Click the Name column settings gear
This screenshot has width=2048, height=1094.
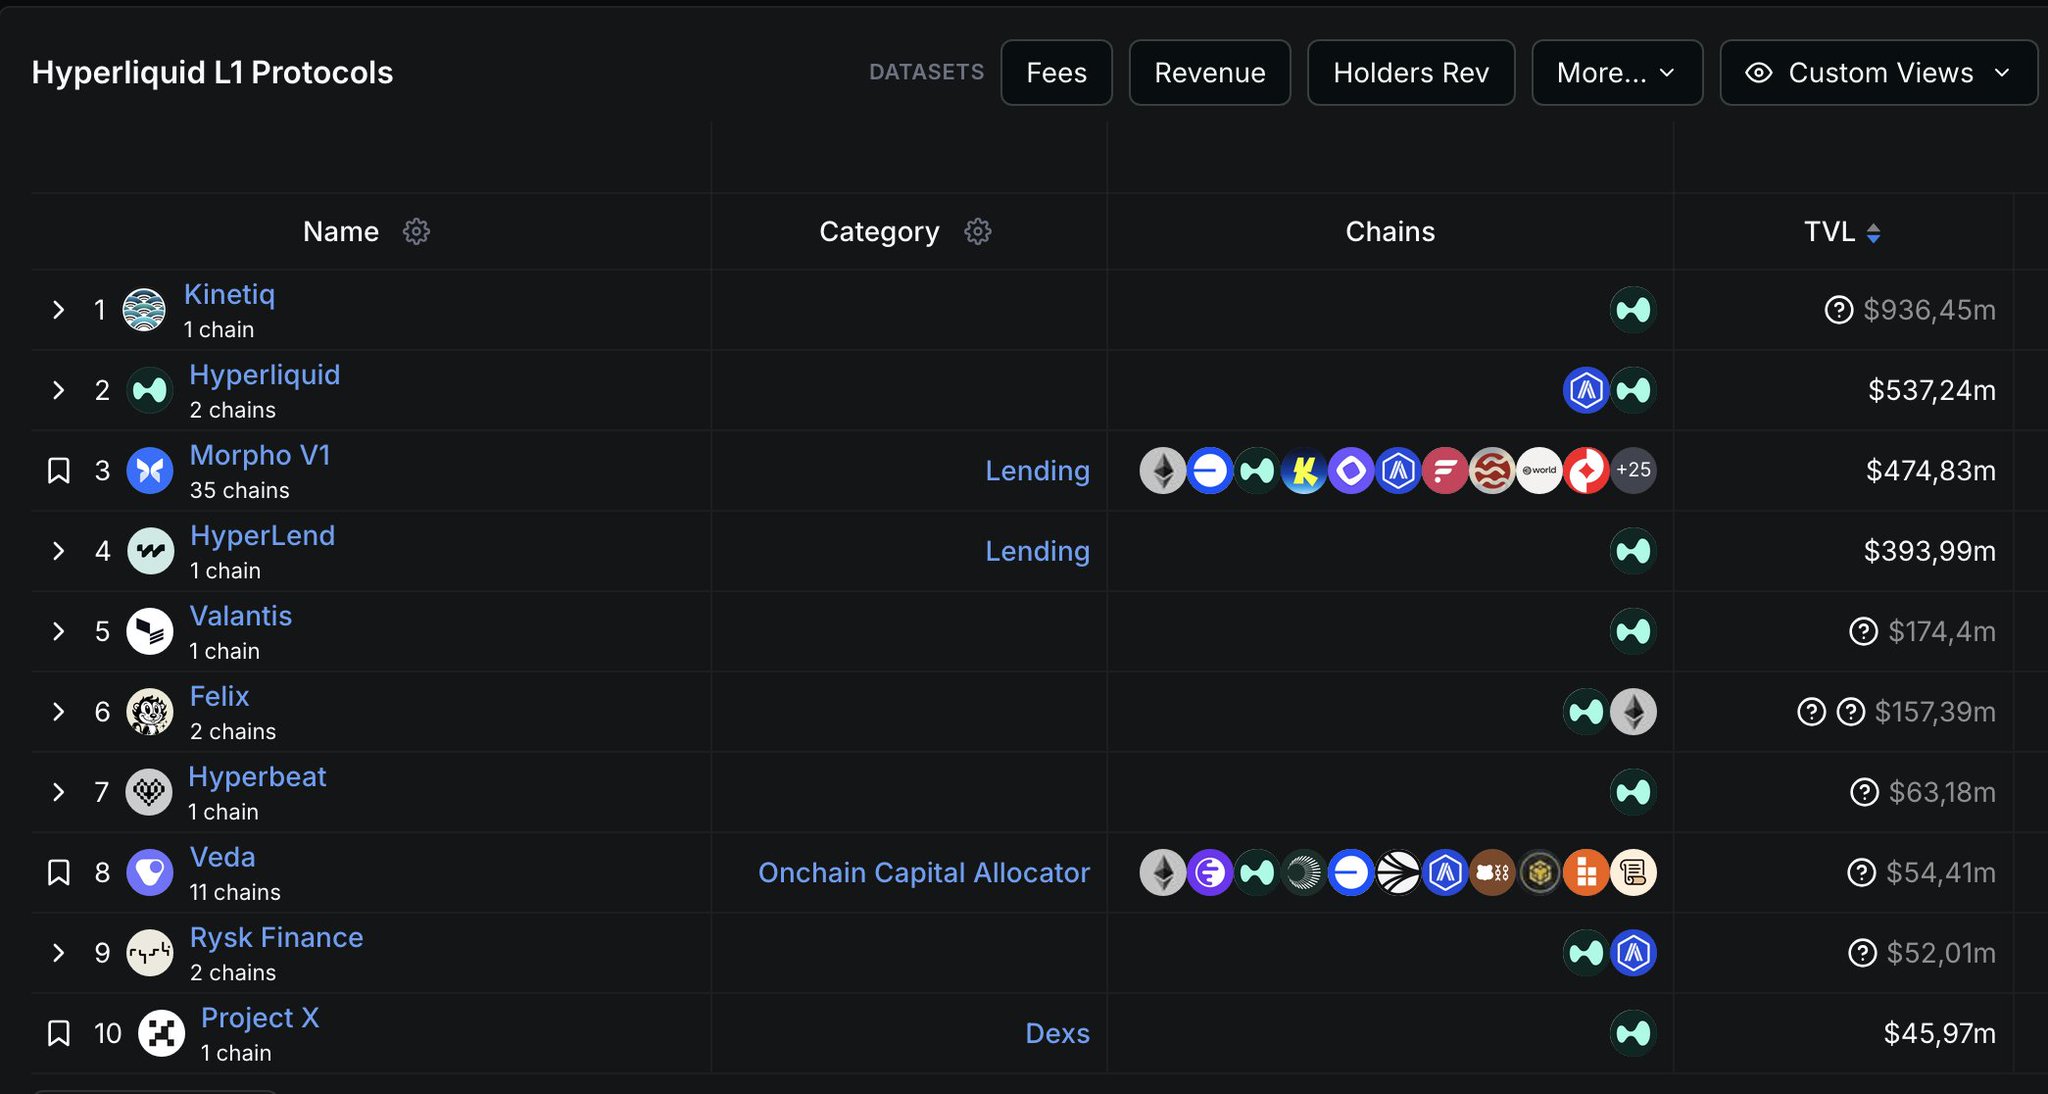click(x=416, y=232)
